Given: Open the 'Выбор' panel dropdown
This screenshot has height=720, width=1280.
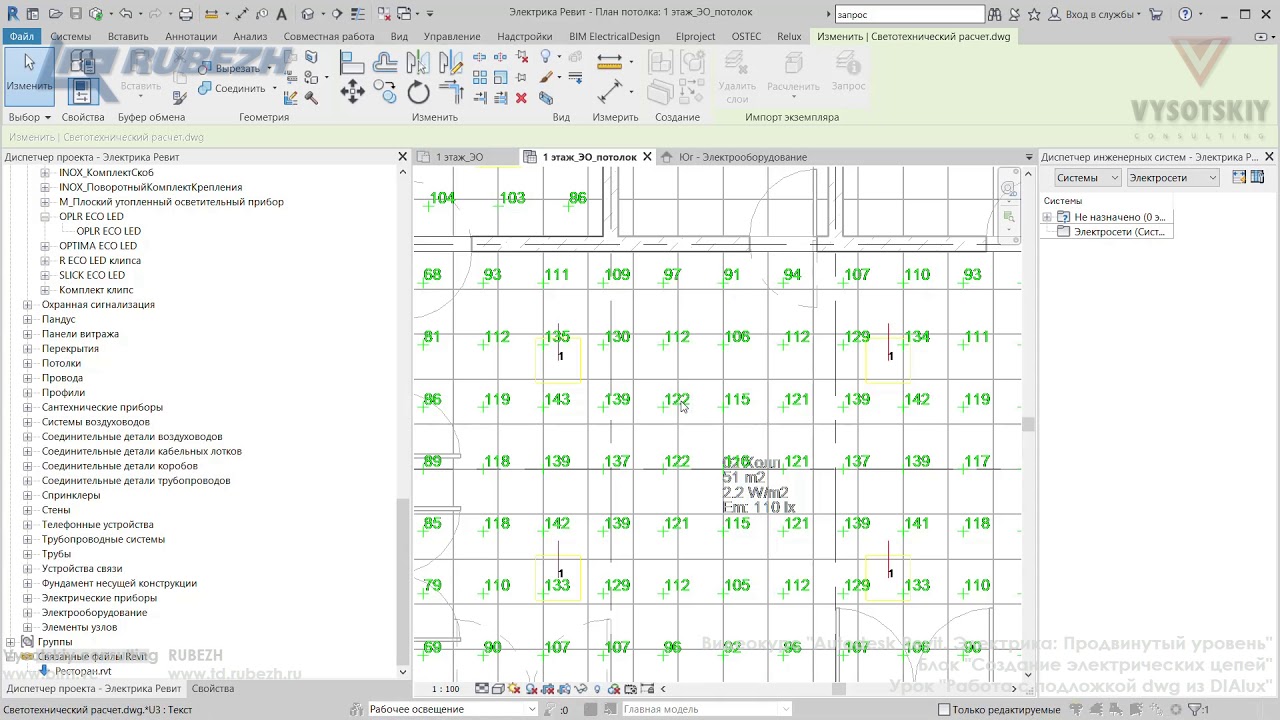Looking at the screenshot, I should 30,117.
